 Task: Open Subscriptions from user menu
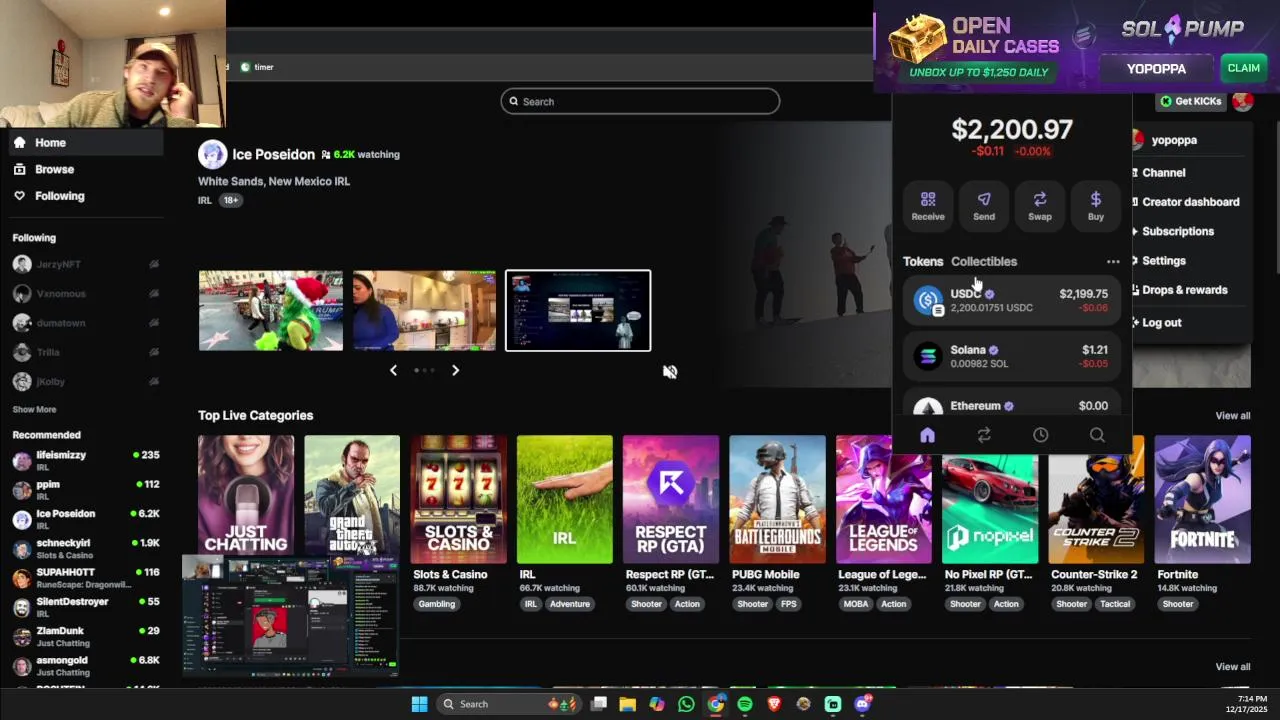click(1177, 231)
